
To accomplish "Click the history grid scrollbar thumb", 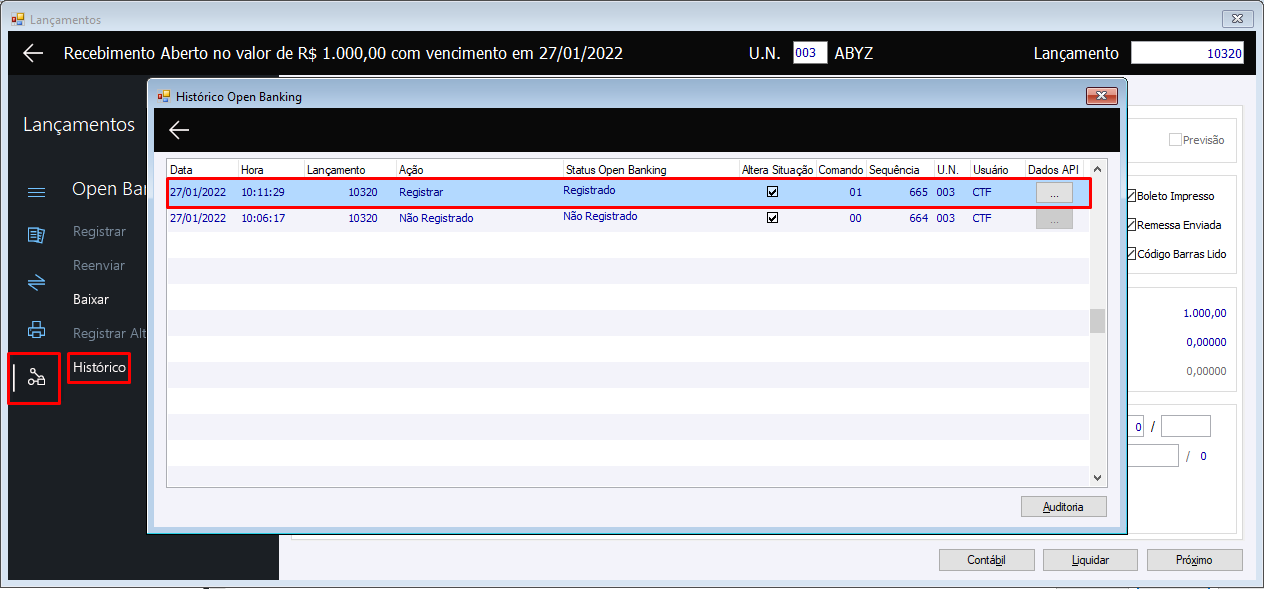I will point(1097,320).
